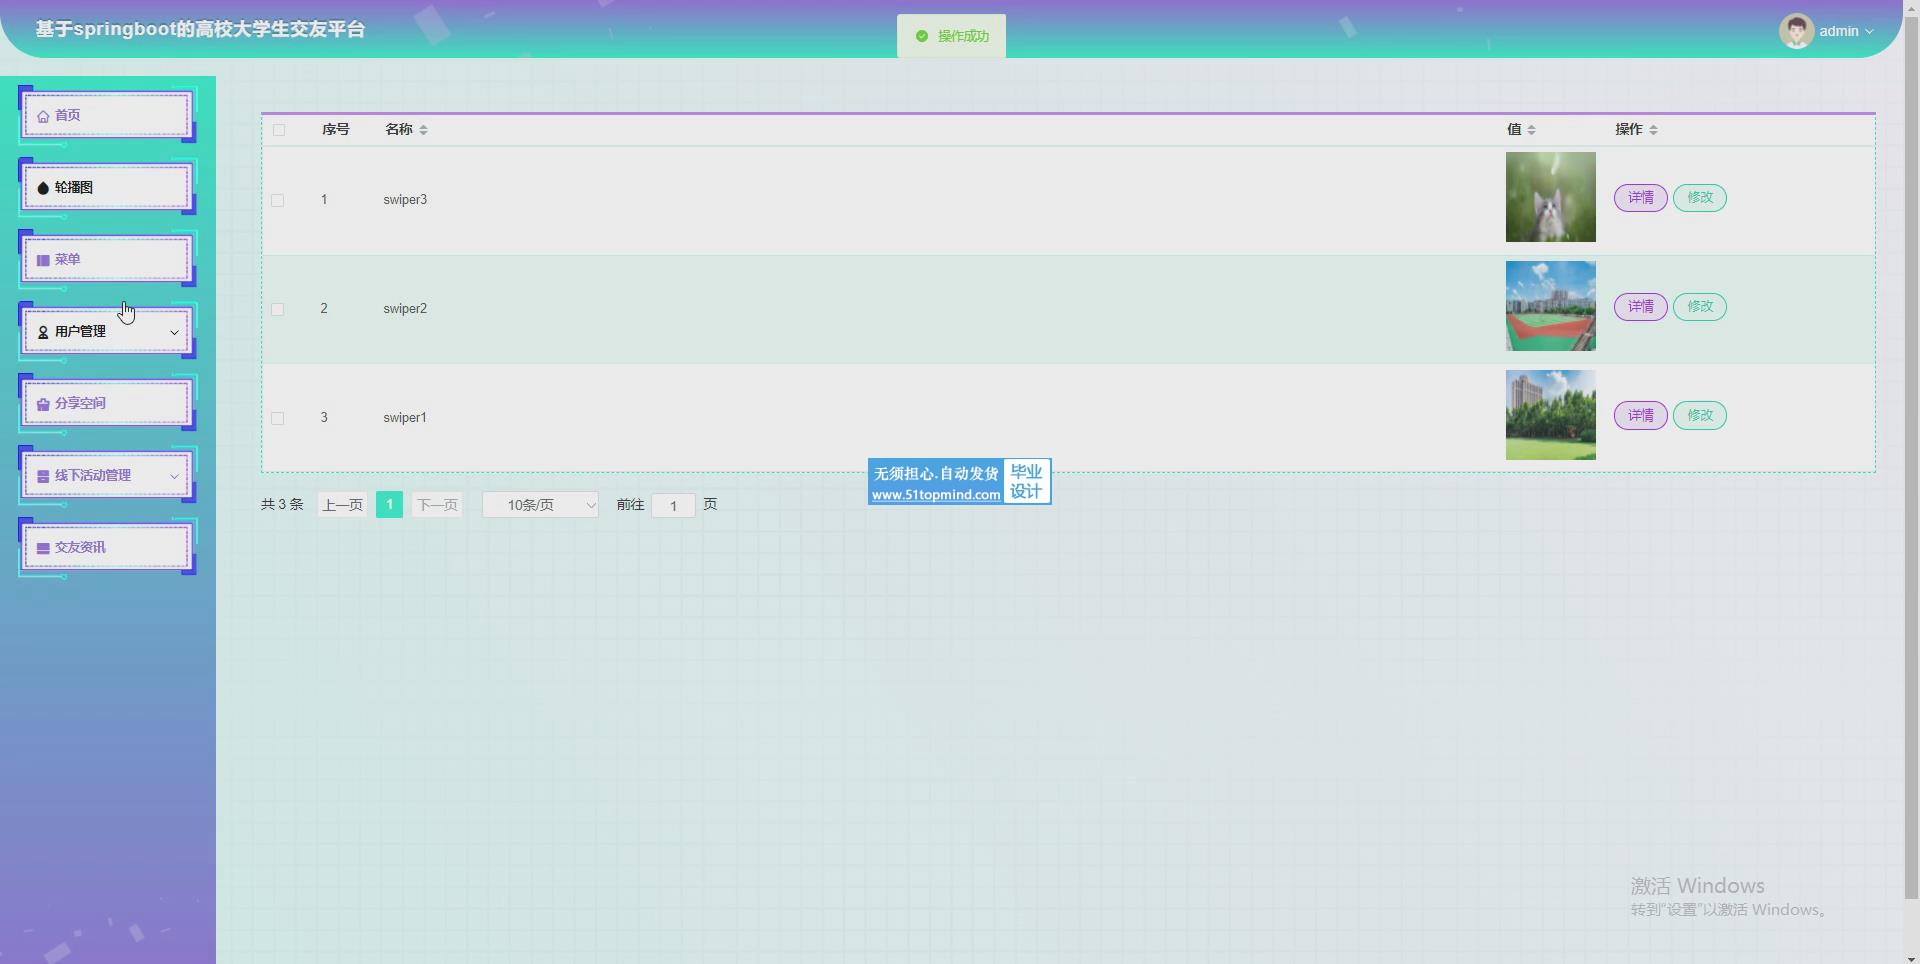1920x964 pixels.
Task: Expand the 线下活动管理 submenu chevron
Action: click(174, 476)
